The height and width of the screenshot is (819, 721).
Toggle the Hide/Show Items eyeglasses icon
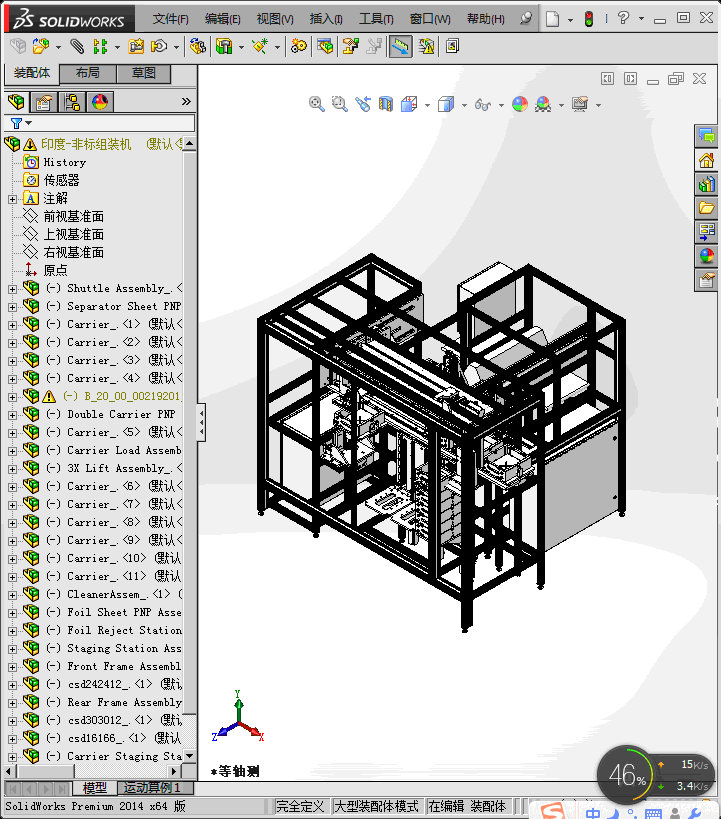(483, 104)
